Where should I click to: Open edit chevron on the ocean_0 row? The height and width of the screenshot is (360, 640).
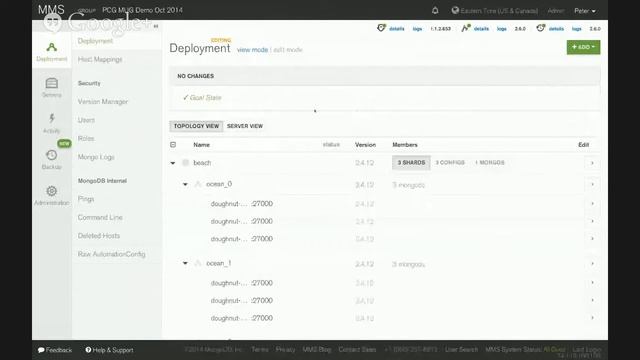click(592, 184)
